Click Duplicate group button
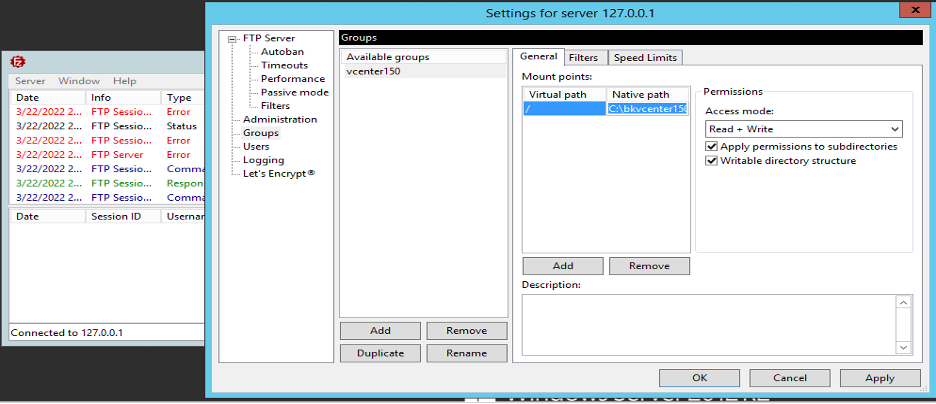The image size is (936, 404). [x=380, y=353]
